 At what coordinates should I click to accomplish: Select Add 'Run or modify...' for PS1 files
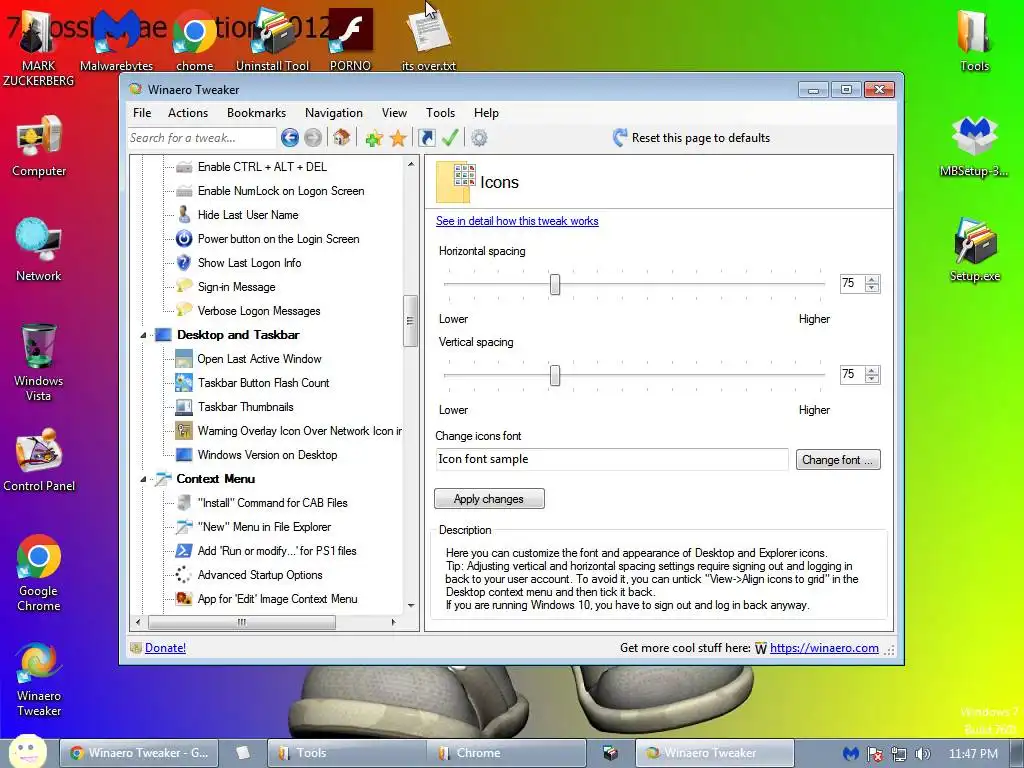[x=277, y=551]
